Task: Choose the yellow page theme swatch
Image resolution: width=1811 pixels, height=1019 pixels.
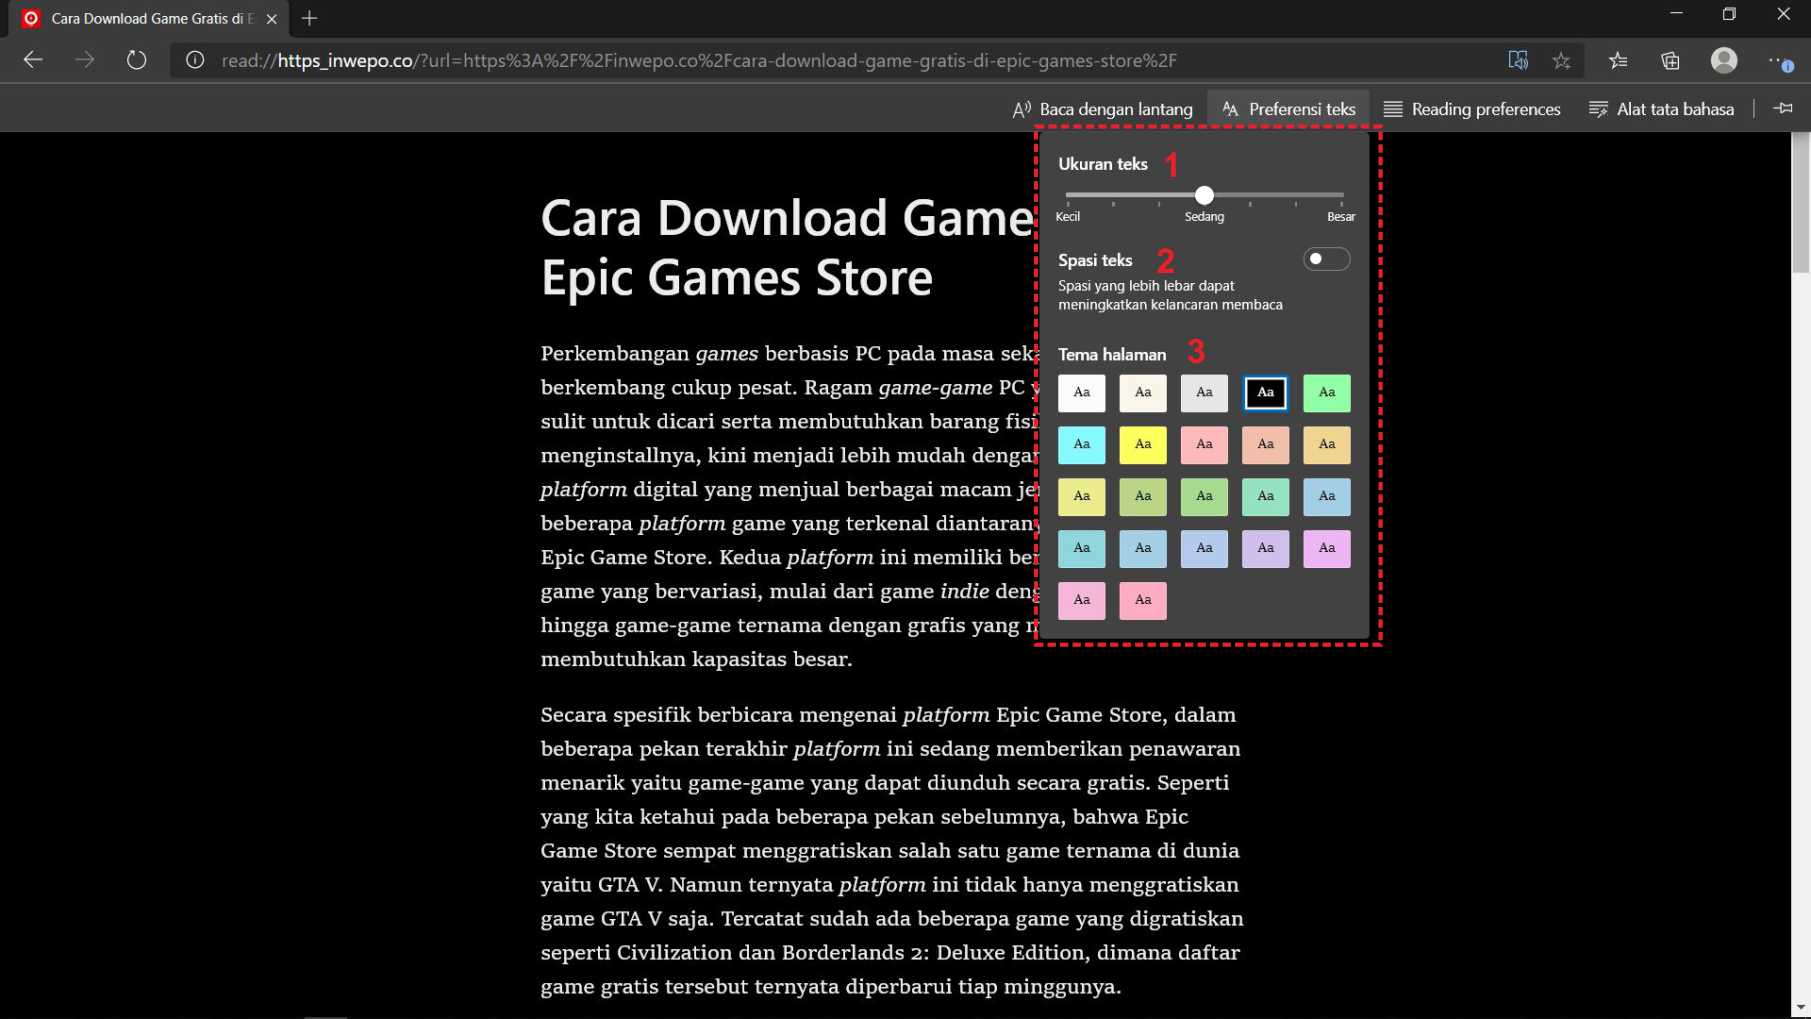Action: click(x=1142, y=445)
